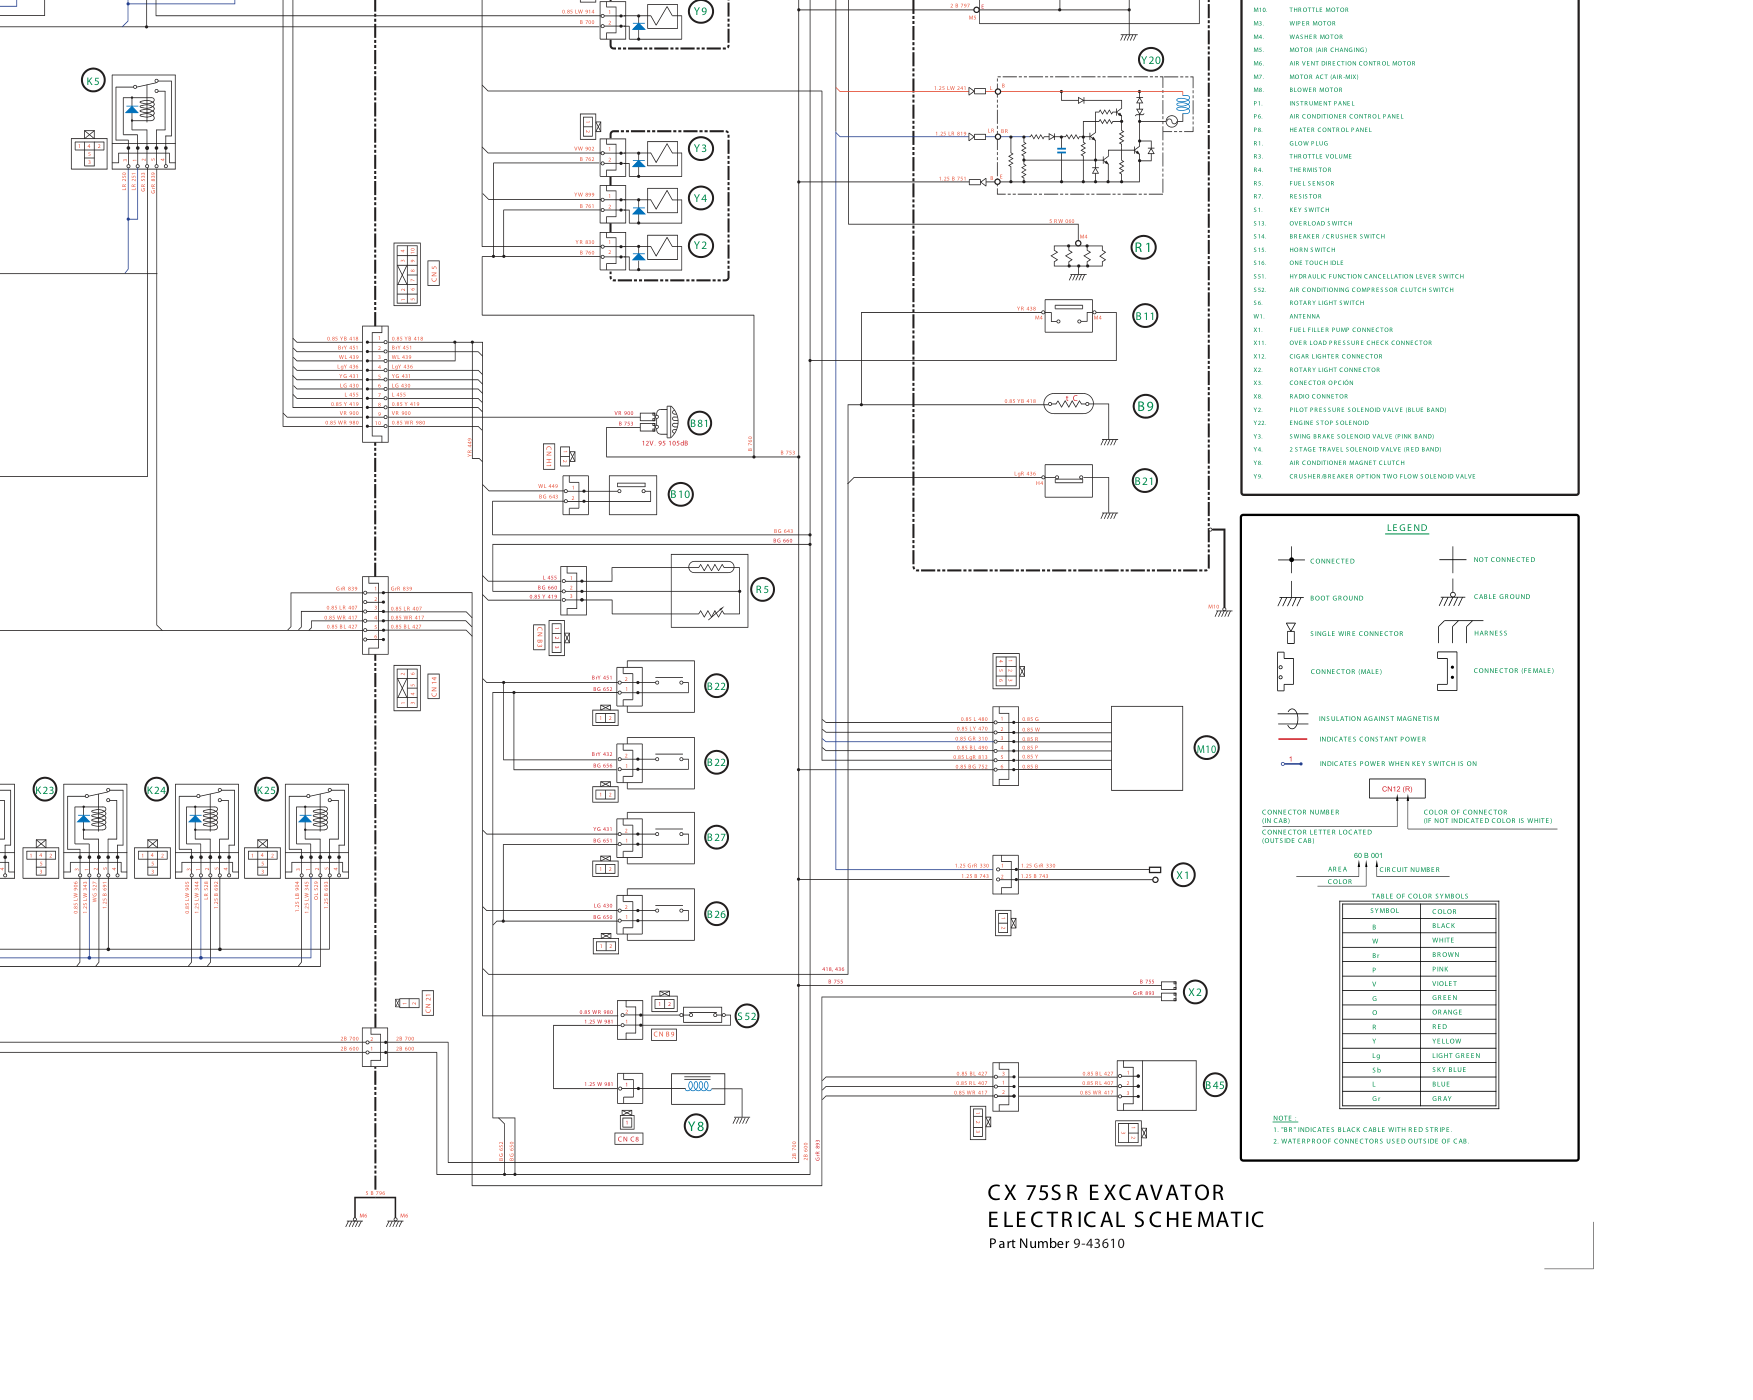Click 'ONE TOUCH IDLE' component list entry

pyautogui.click(x=1316, y=263)
